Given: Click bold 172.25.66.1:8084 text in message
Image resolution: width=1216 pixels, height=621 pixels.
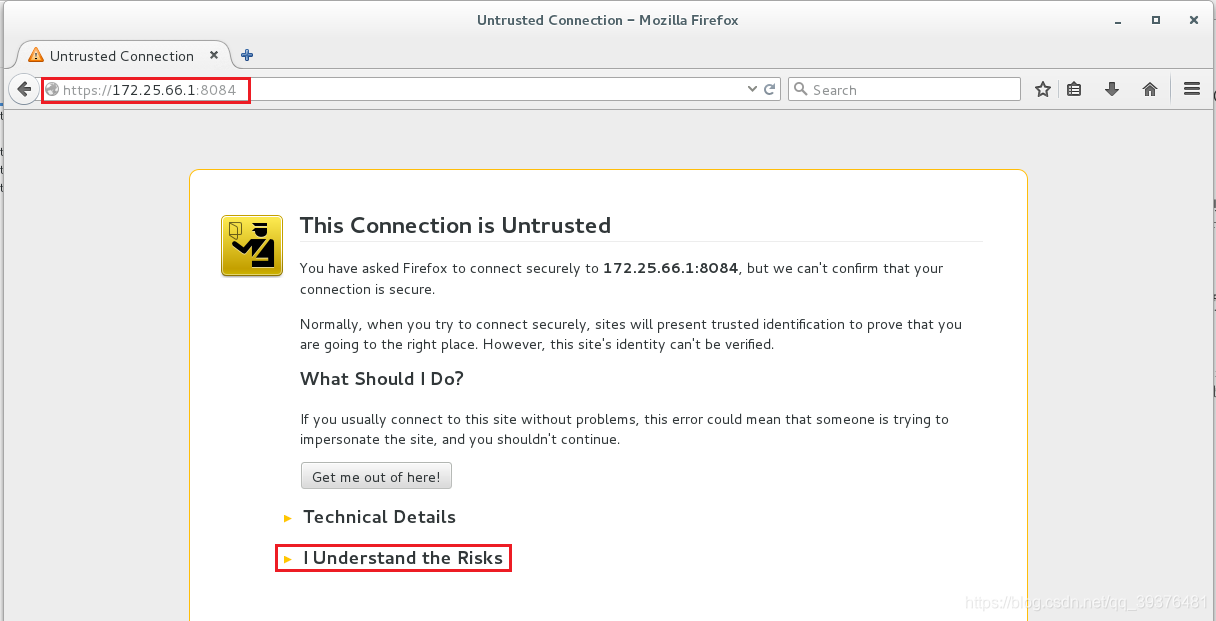Looking at the screenshot, I should tap(670, 268).
